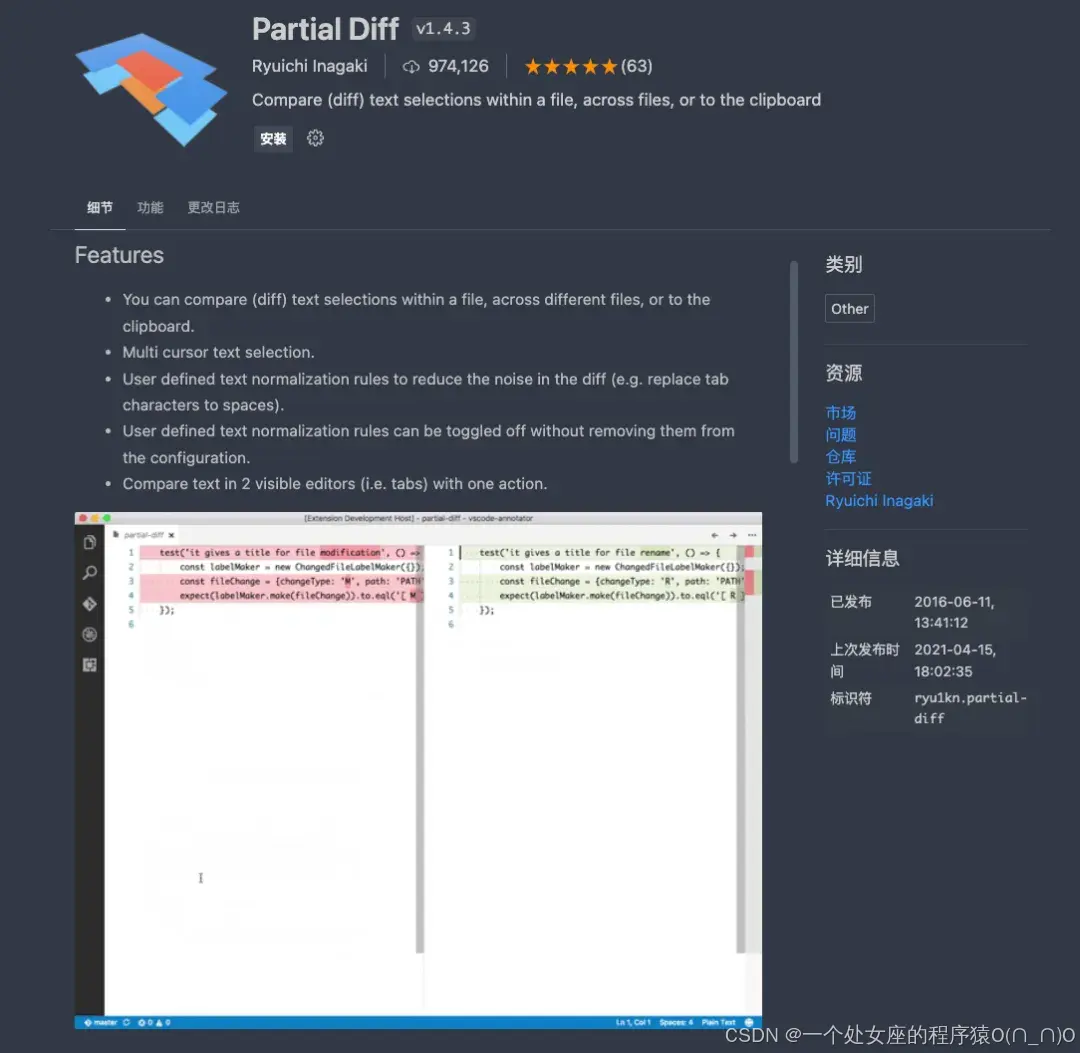
Task: Click the Spaces: 4 status item
Action: coord(676,1023)
